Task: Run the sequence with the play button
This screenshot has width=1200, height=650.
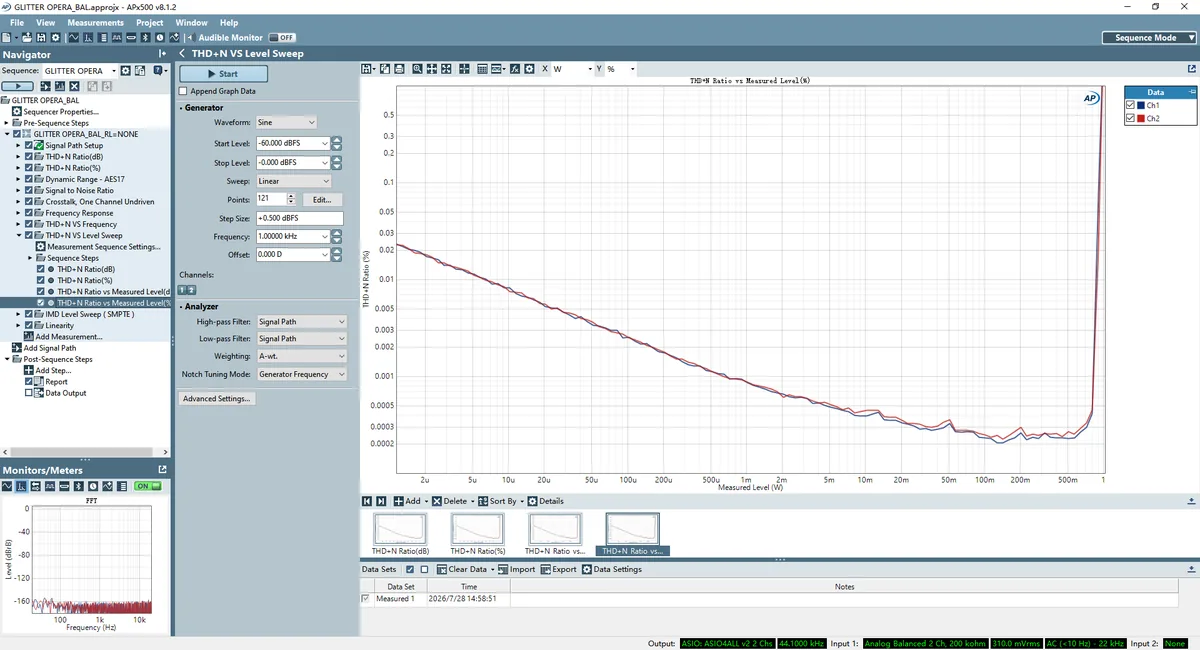Action: click(x=17, y=87)
